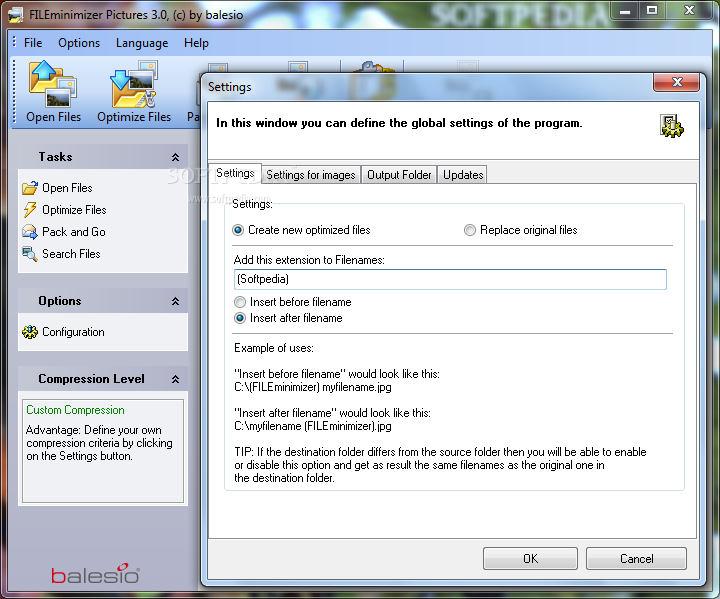Click the Cancel button
The image size is (720, 599).
click(636, 559)
